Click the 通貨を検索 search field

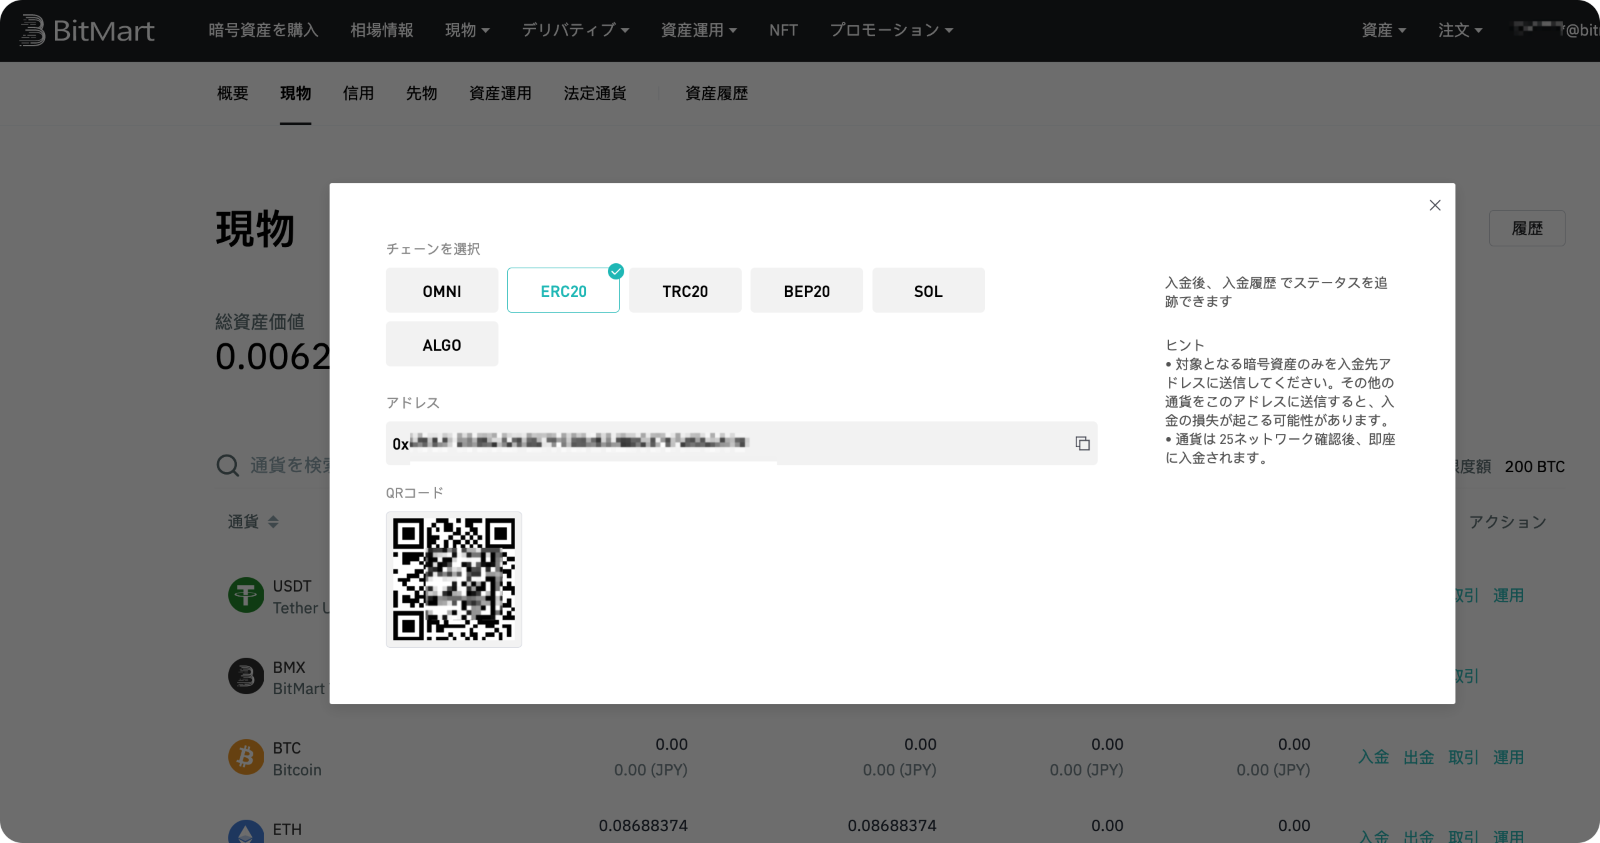(x=290, y=465)
